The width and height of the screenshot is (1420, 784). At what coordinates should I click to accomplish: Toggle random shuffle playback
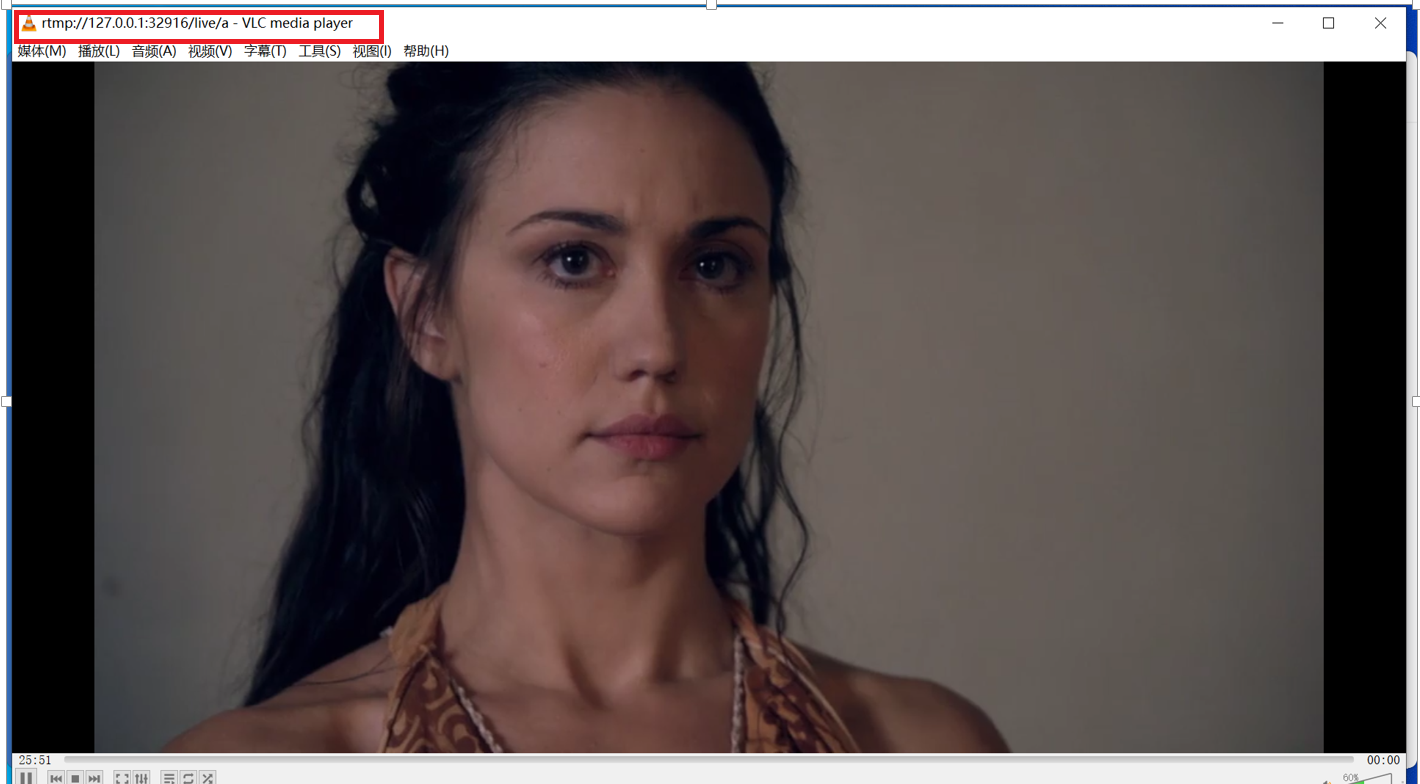pos(207,778)
